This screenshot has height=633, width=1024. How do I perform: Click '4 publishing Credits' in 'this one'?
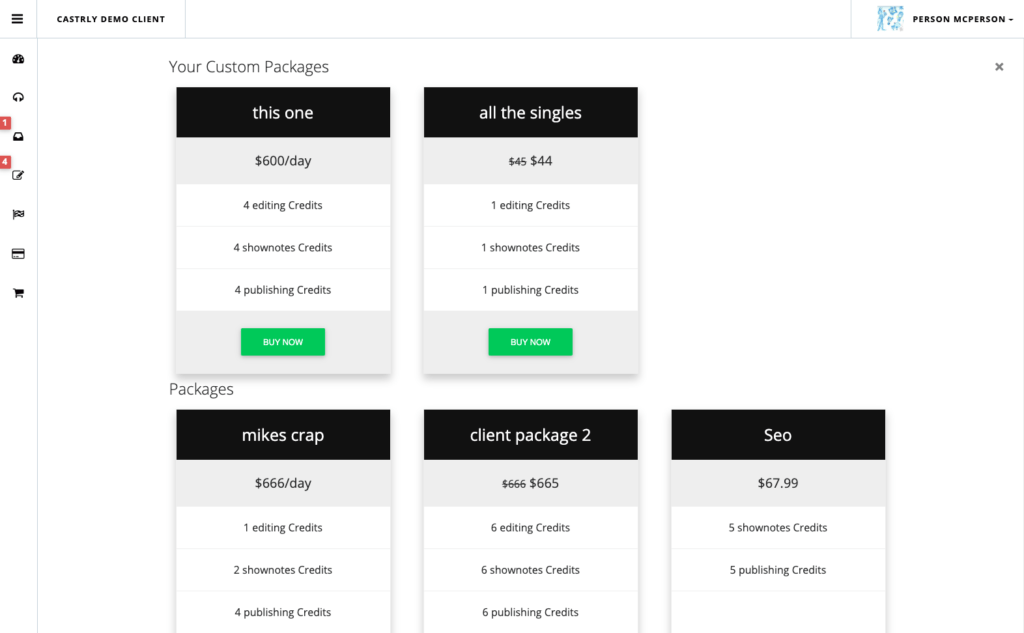point(283,290)
